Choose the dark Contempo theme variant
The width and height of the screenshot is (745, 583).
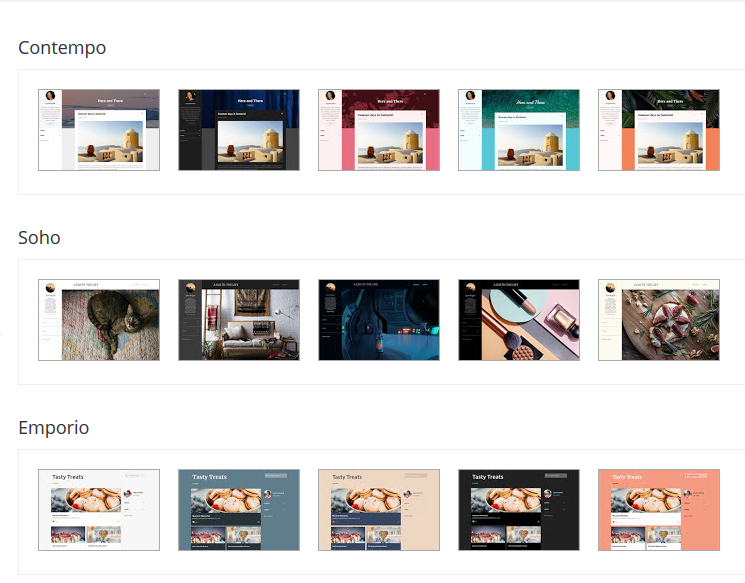coord(239,130)
